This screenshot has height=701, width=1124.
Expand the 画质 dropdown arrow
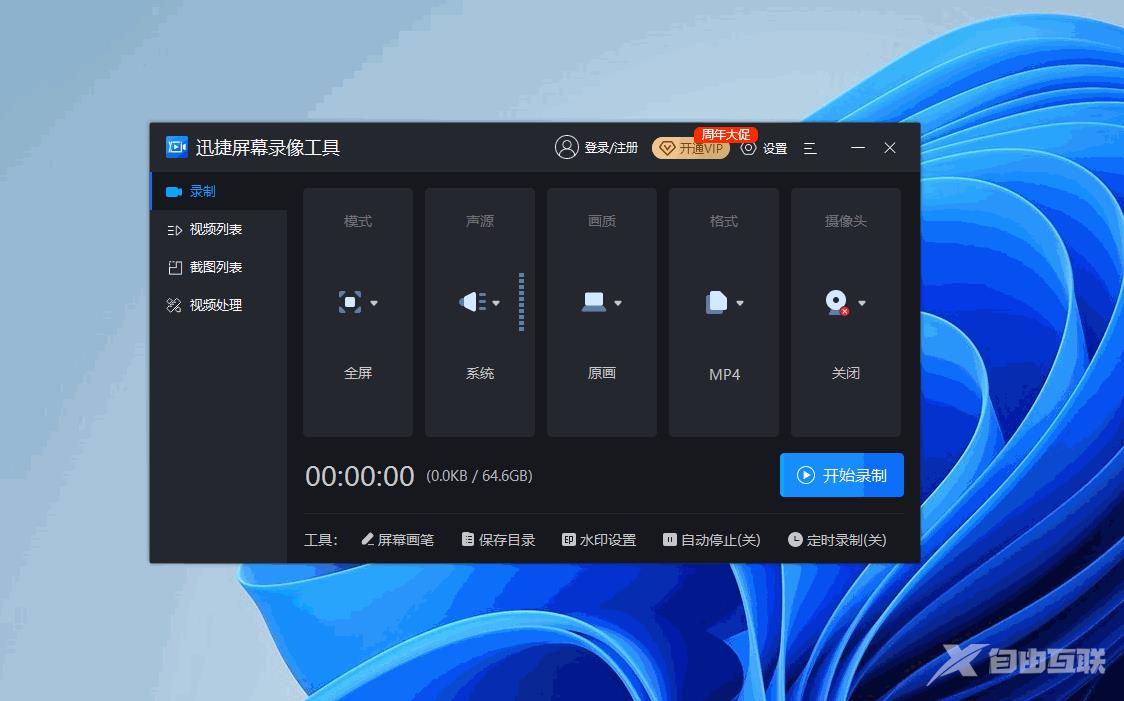(618, 303)
